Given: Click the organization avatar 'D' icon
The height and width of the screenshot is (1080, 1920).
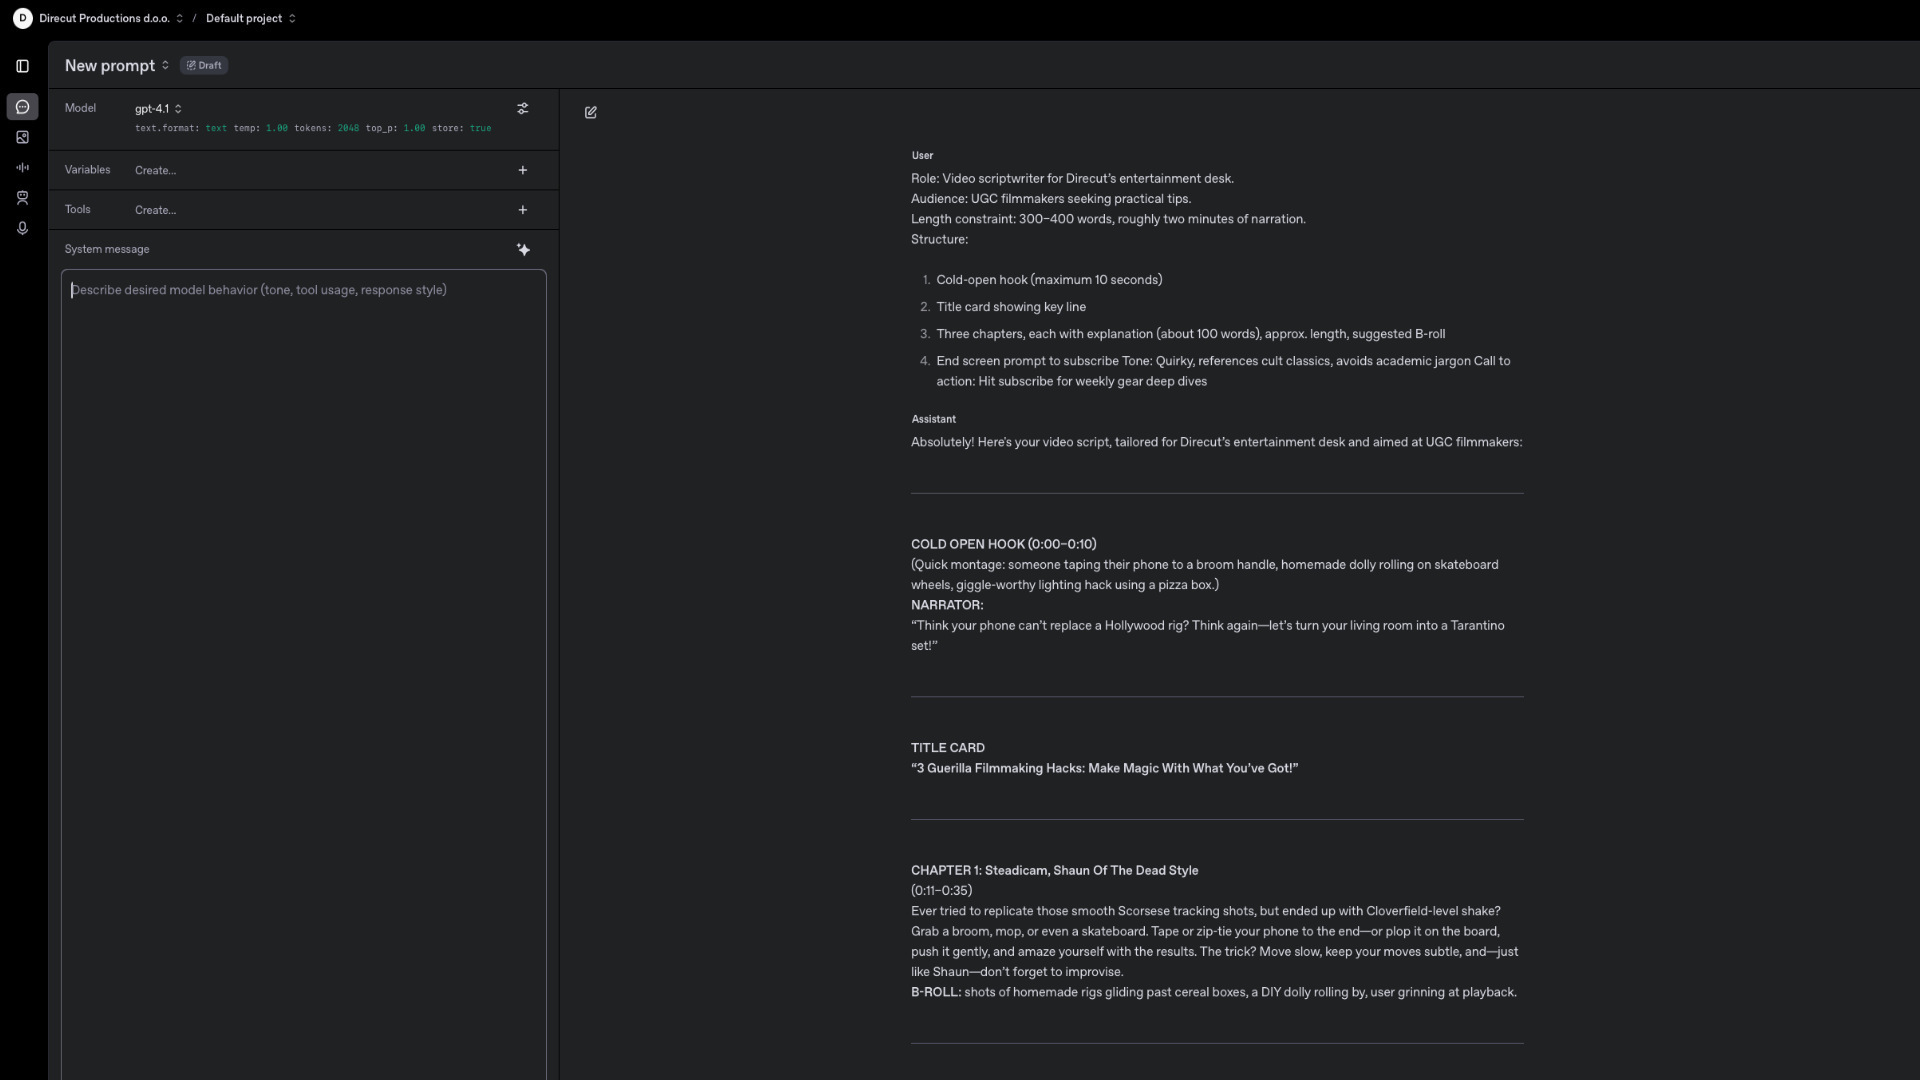Looking at the screenshot, I should click(x=22, y=18).
